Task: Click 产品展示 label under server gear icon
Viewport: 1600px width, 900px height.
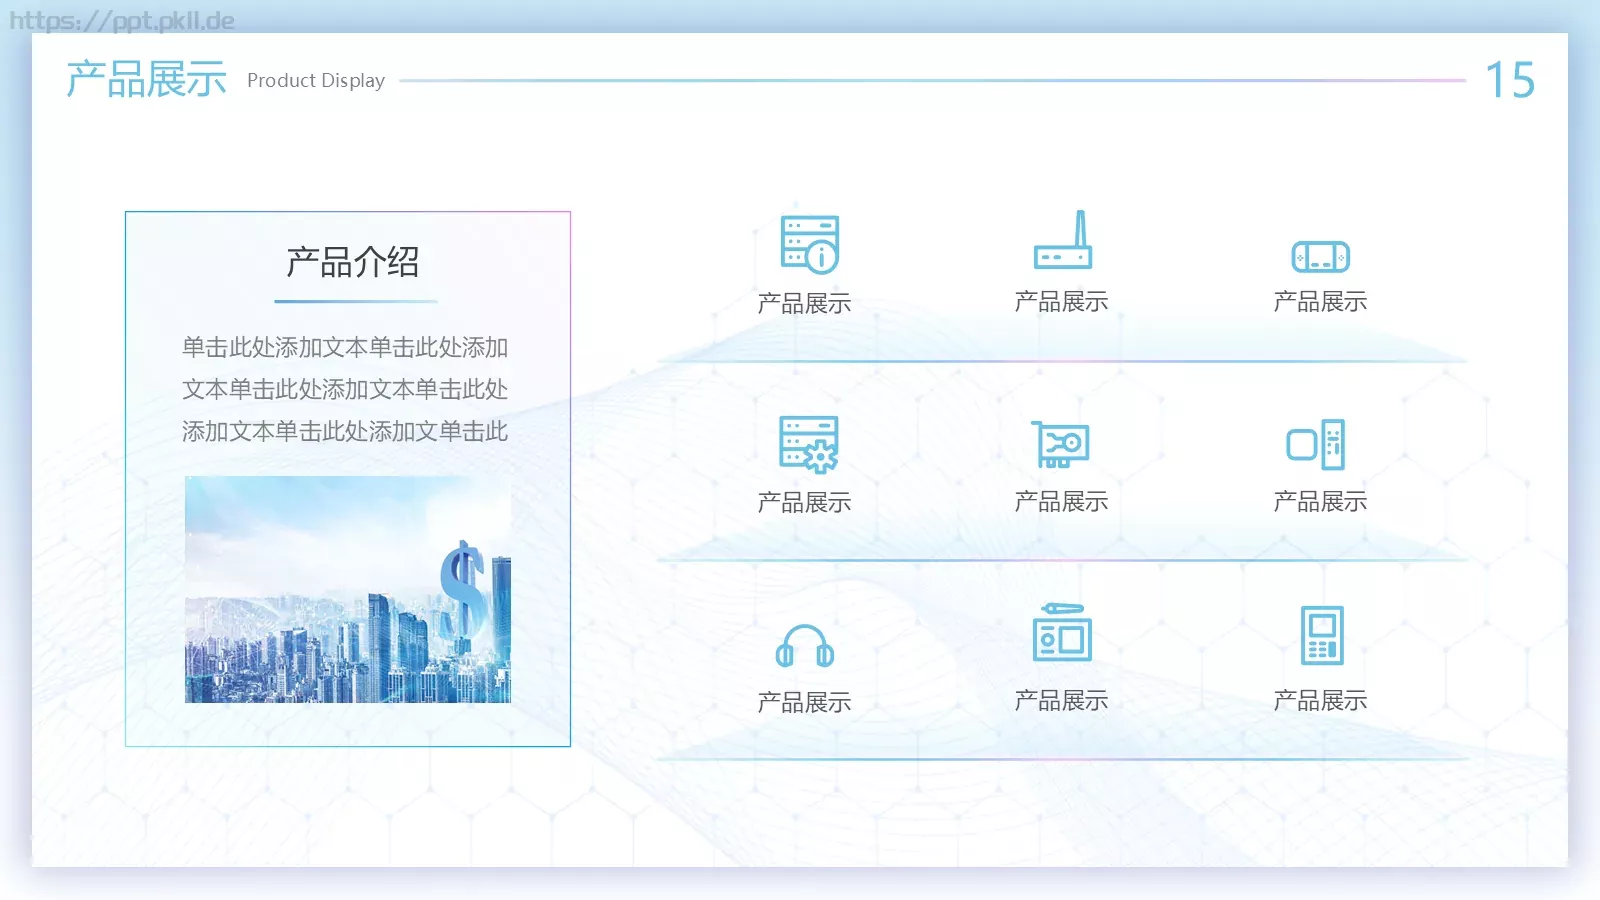Action: tap(804, 502)
